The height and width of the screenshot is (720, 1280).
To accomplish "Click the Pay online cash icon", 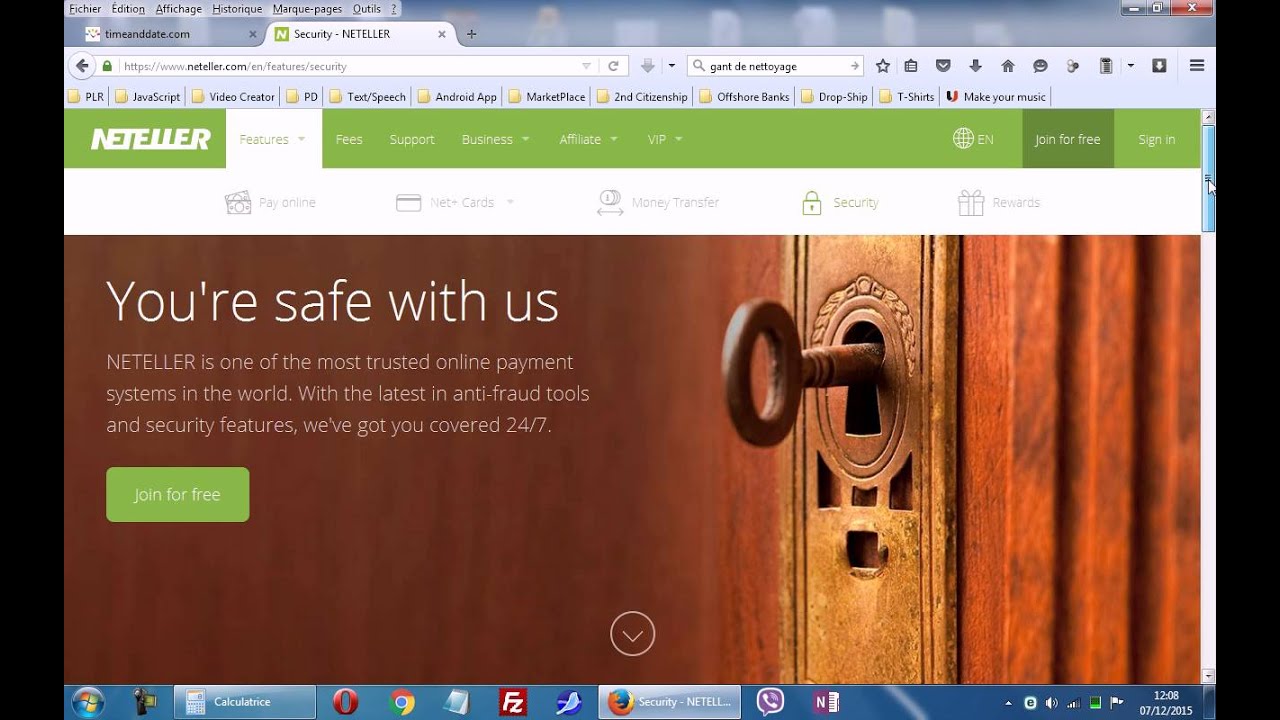I will 238,202.
